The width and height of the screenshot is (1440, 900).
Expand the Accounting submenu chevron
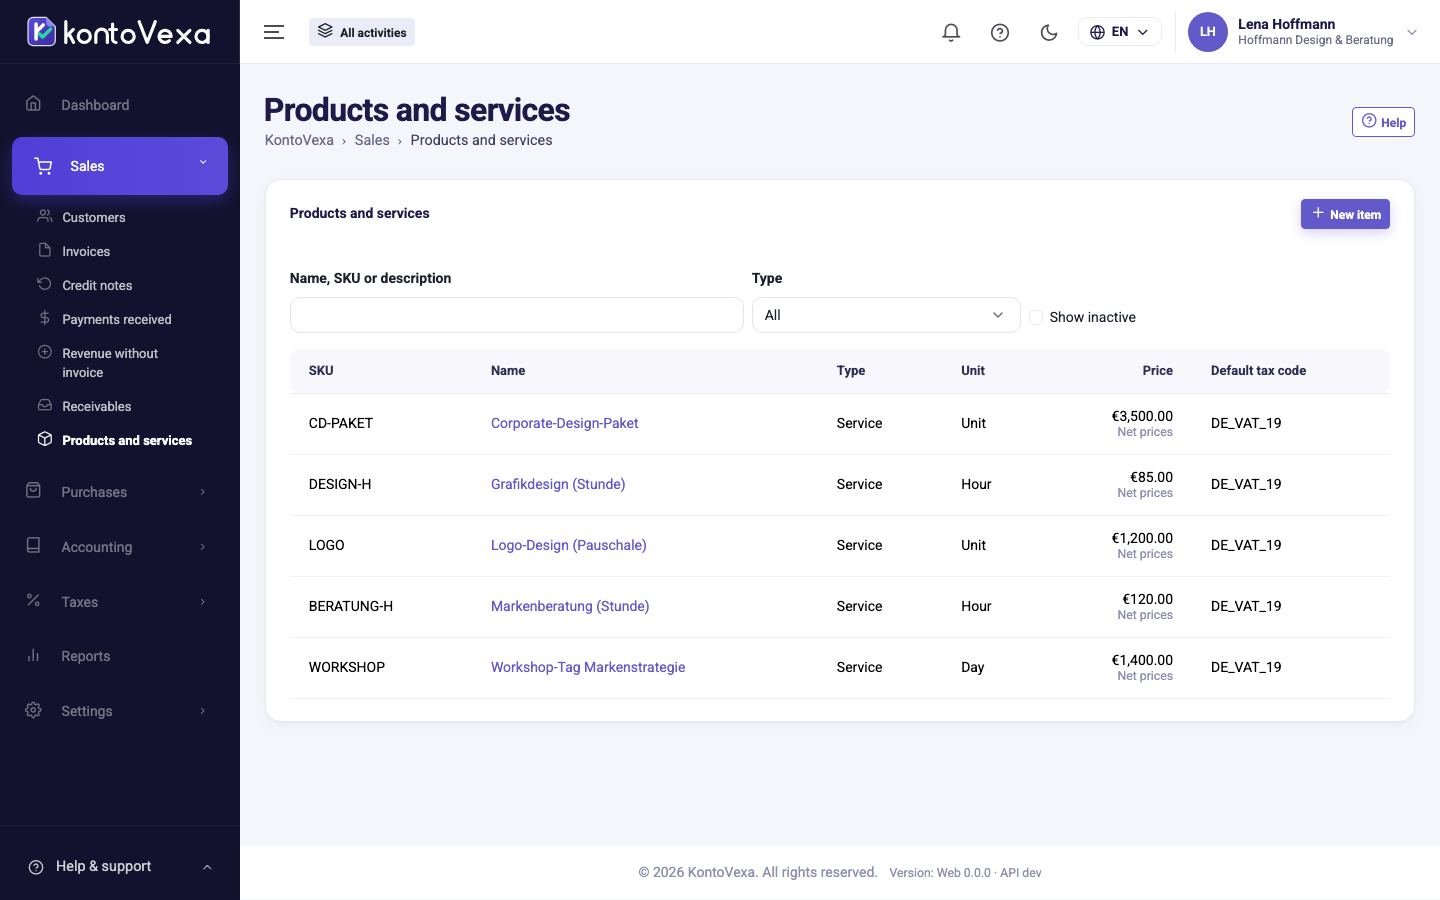(x=203, y=547)
